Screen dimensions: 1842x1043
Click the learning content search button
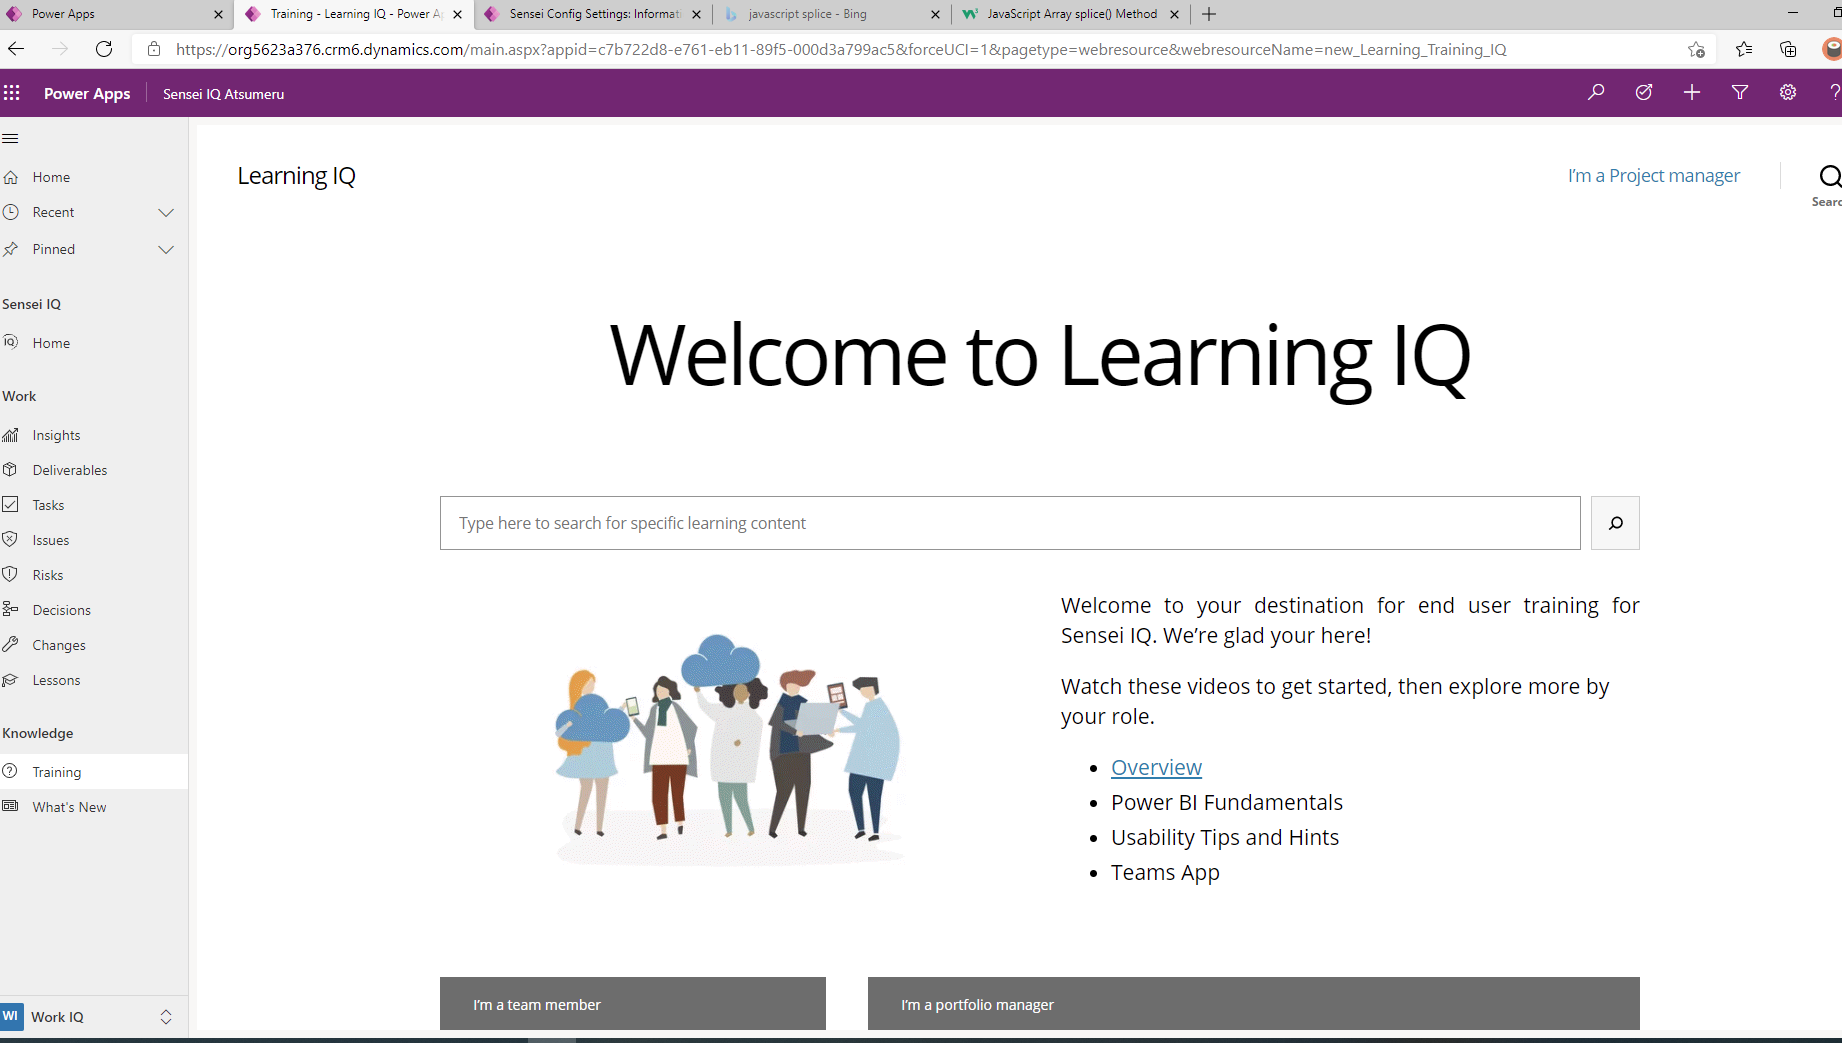click(x=1615, y=523)
